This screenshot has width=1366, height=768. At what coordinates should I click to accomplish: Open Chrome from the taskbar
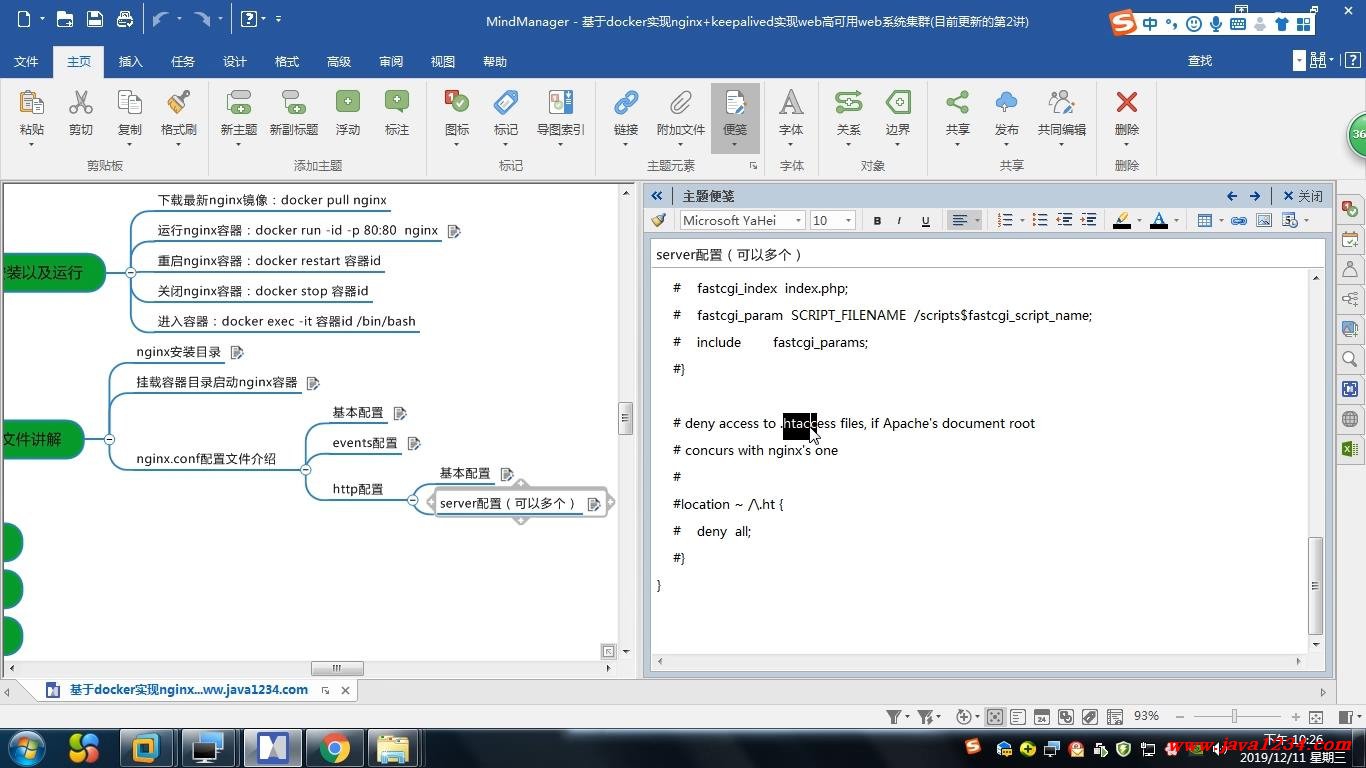tap(335, 748)
